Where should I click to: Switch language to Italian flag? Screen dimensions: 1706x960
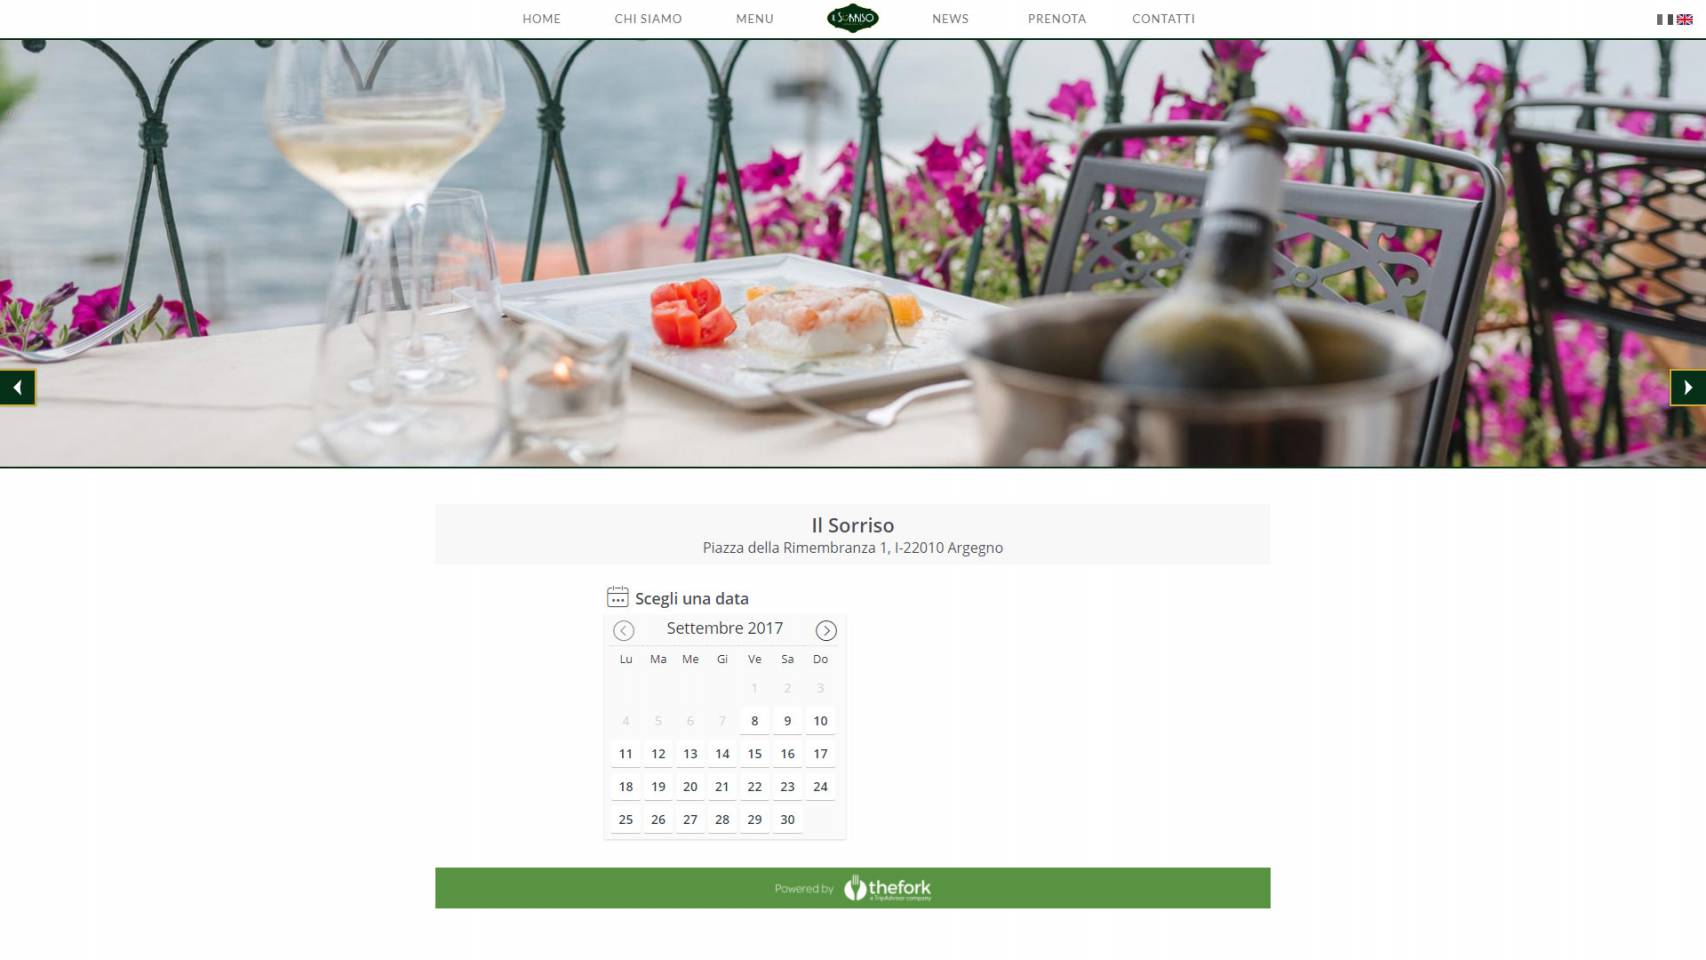coord(1665,19)
